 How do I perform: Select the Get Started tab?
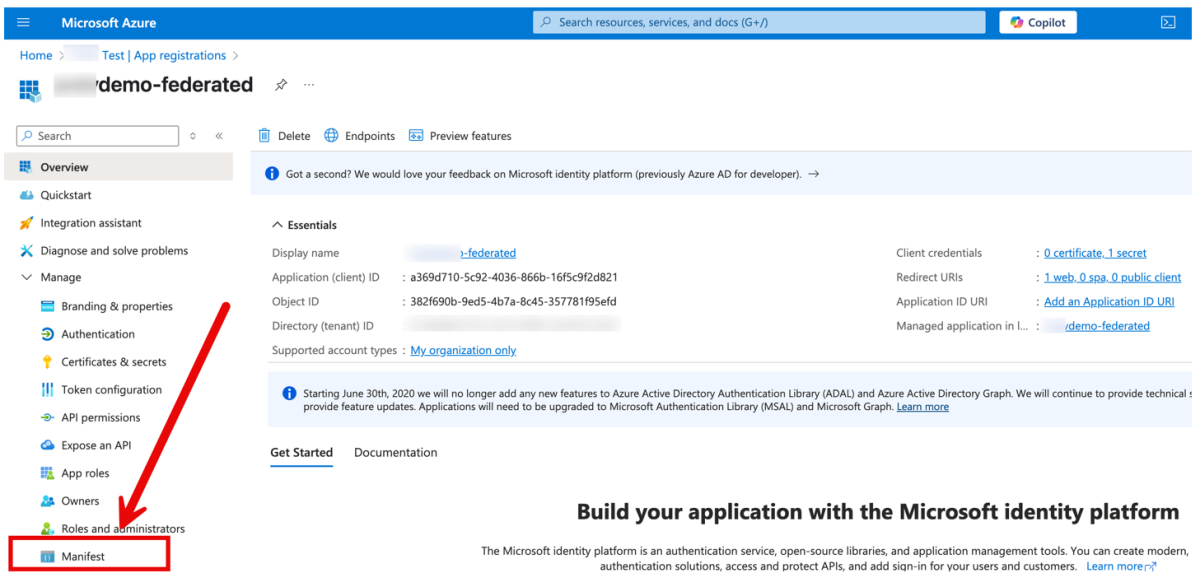[301, 452]
